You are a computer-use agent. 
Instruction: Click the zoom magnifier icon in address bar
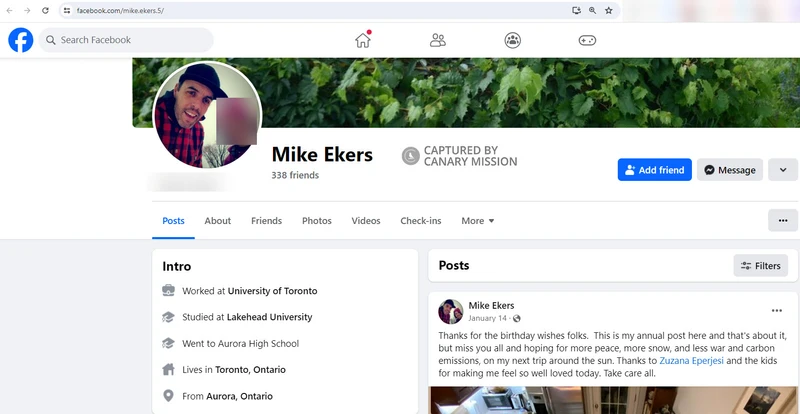point(592,10)
